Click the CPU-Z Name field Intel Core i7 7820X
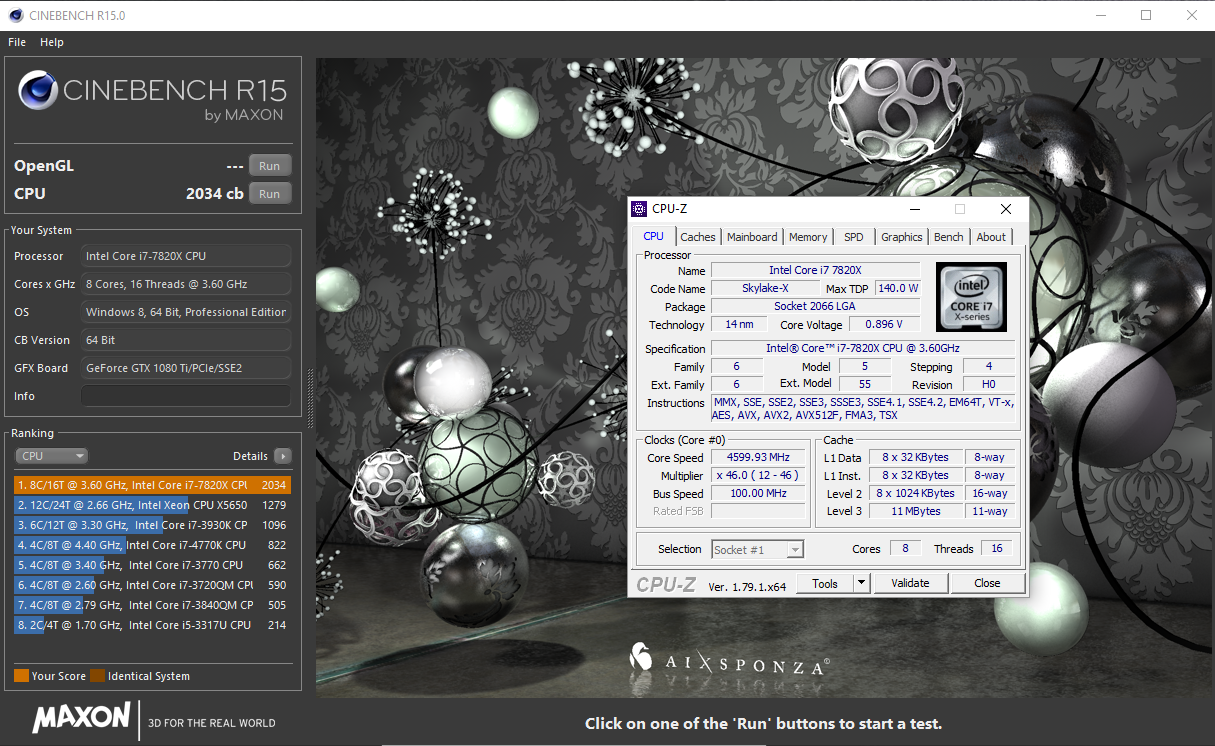 coord(815,270)
